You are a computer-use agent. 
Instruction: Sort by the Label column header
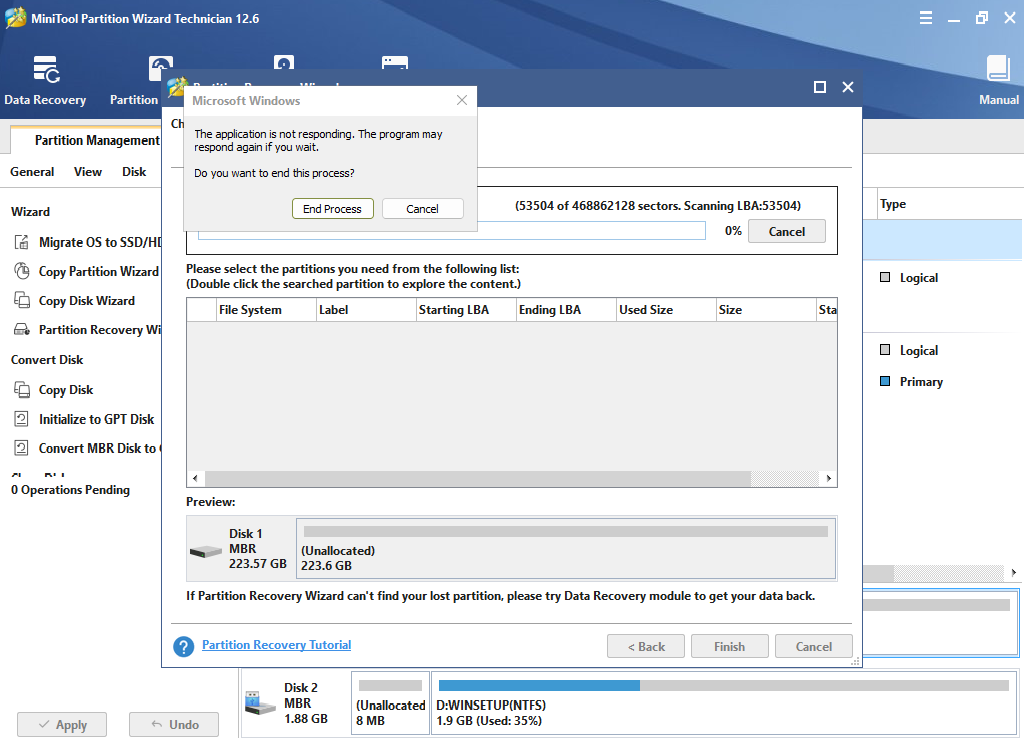coord(366,310)
